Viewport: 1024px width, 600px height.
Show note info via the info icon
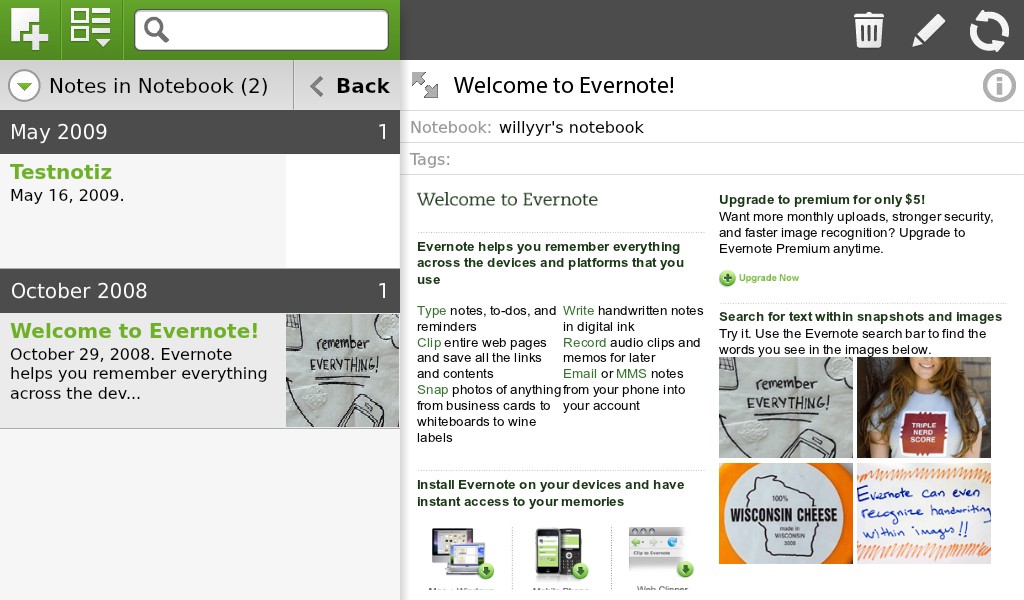click(x=999, y=86)
